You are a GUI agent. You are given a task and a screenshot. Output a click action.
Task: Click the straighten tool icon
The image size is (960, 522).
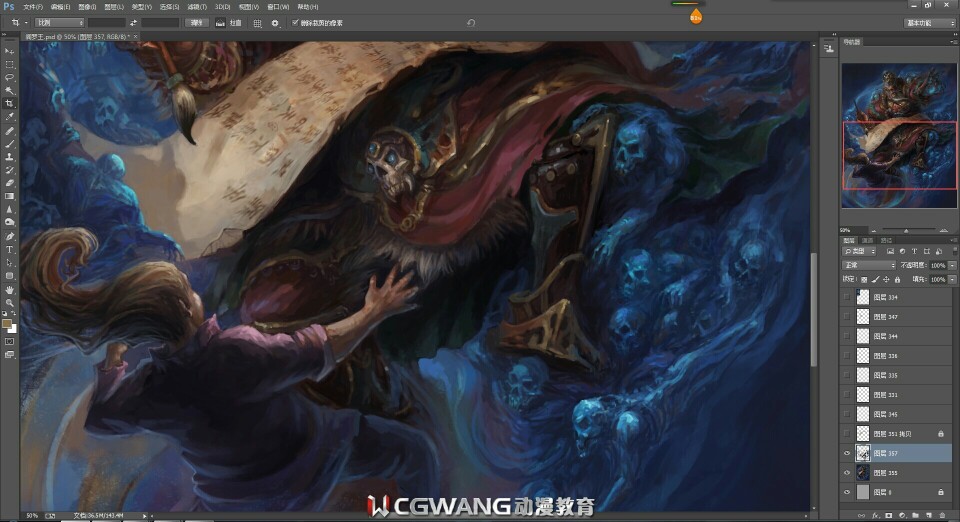220,23
